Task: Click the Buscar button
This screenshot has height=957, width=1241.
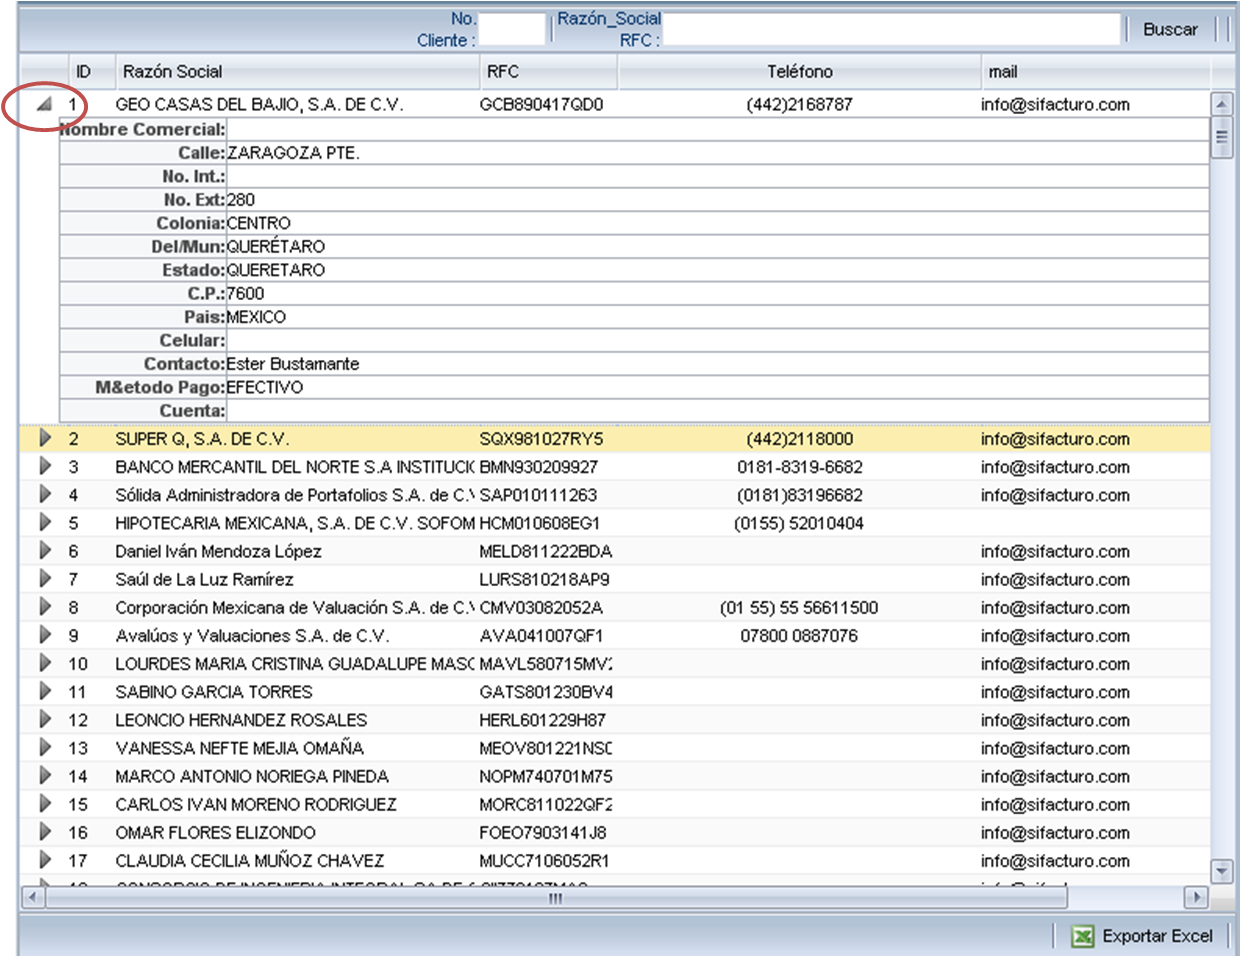Action: point(1170,29)
